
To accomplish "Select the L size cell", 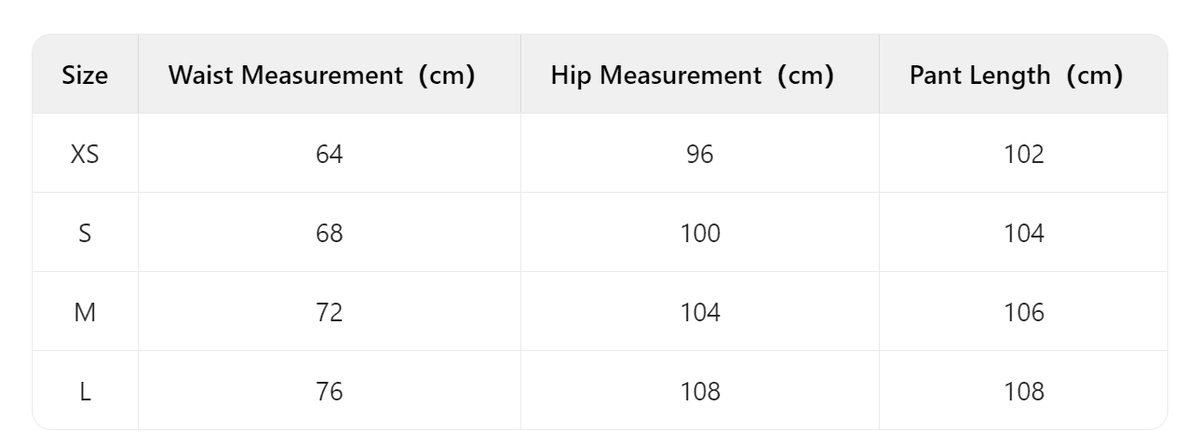I will coord(85,391).
